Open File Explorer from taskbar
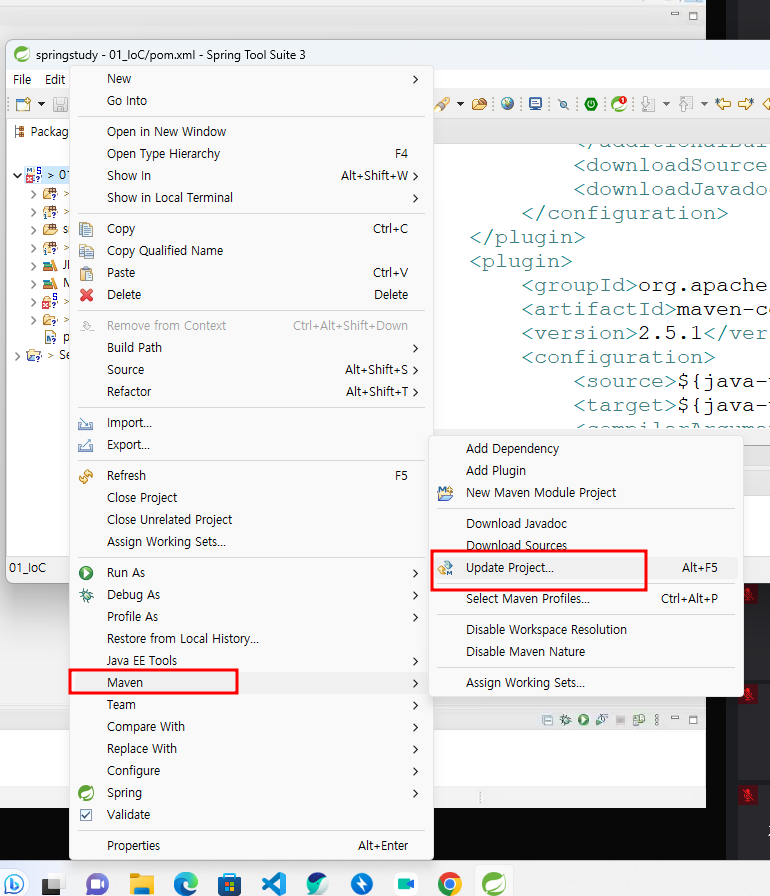770x896 pixels. (x=142, y=883)
